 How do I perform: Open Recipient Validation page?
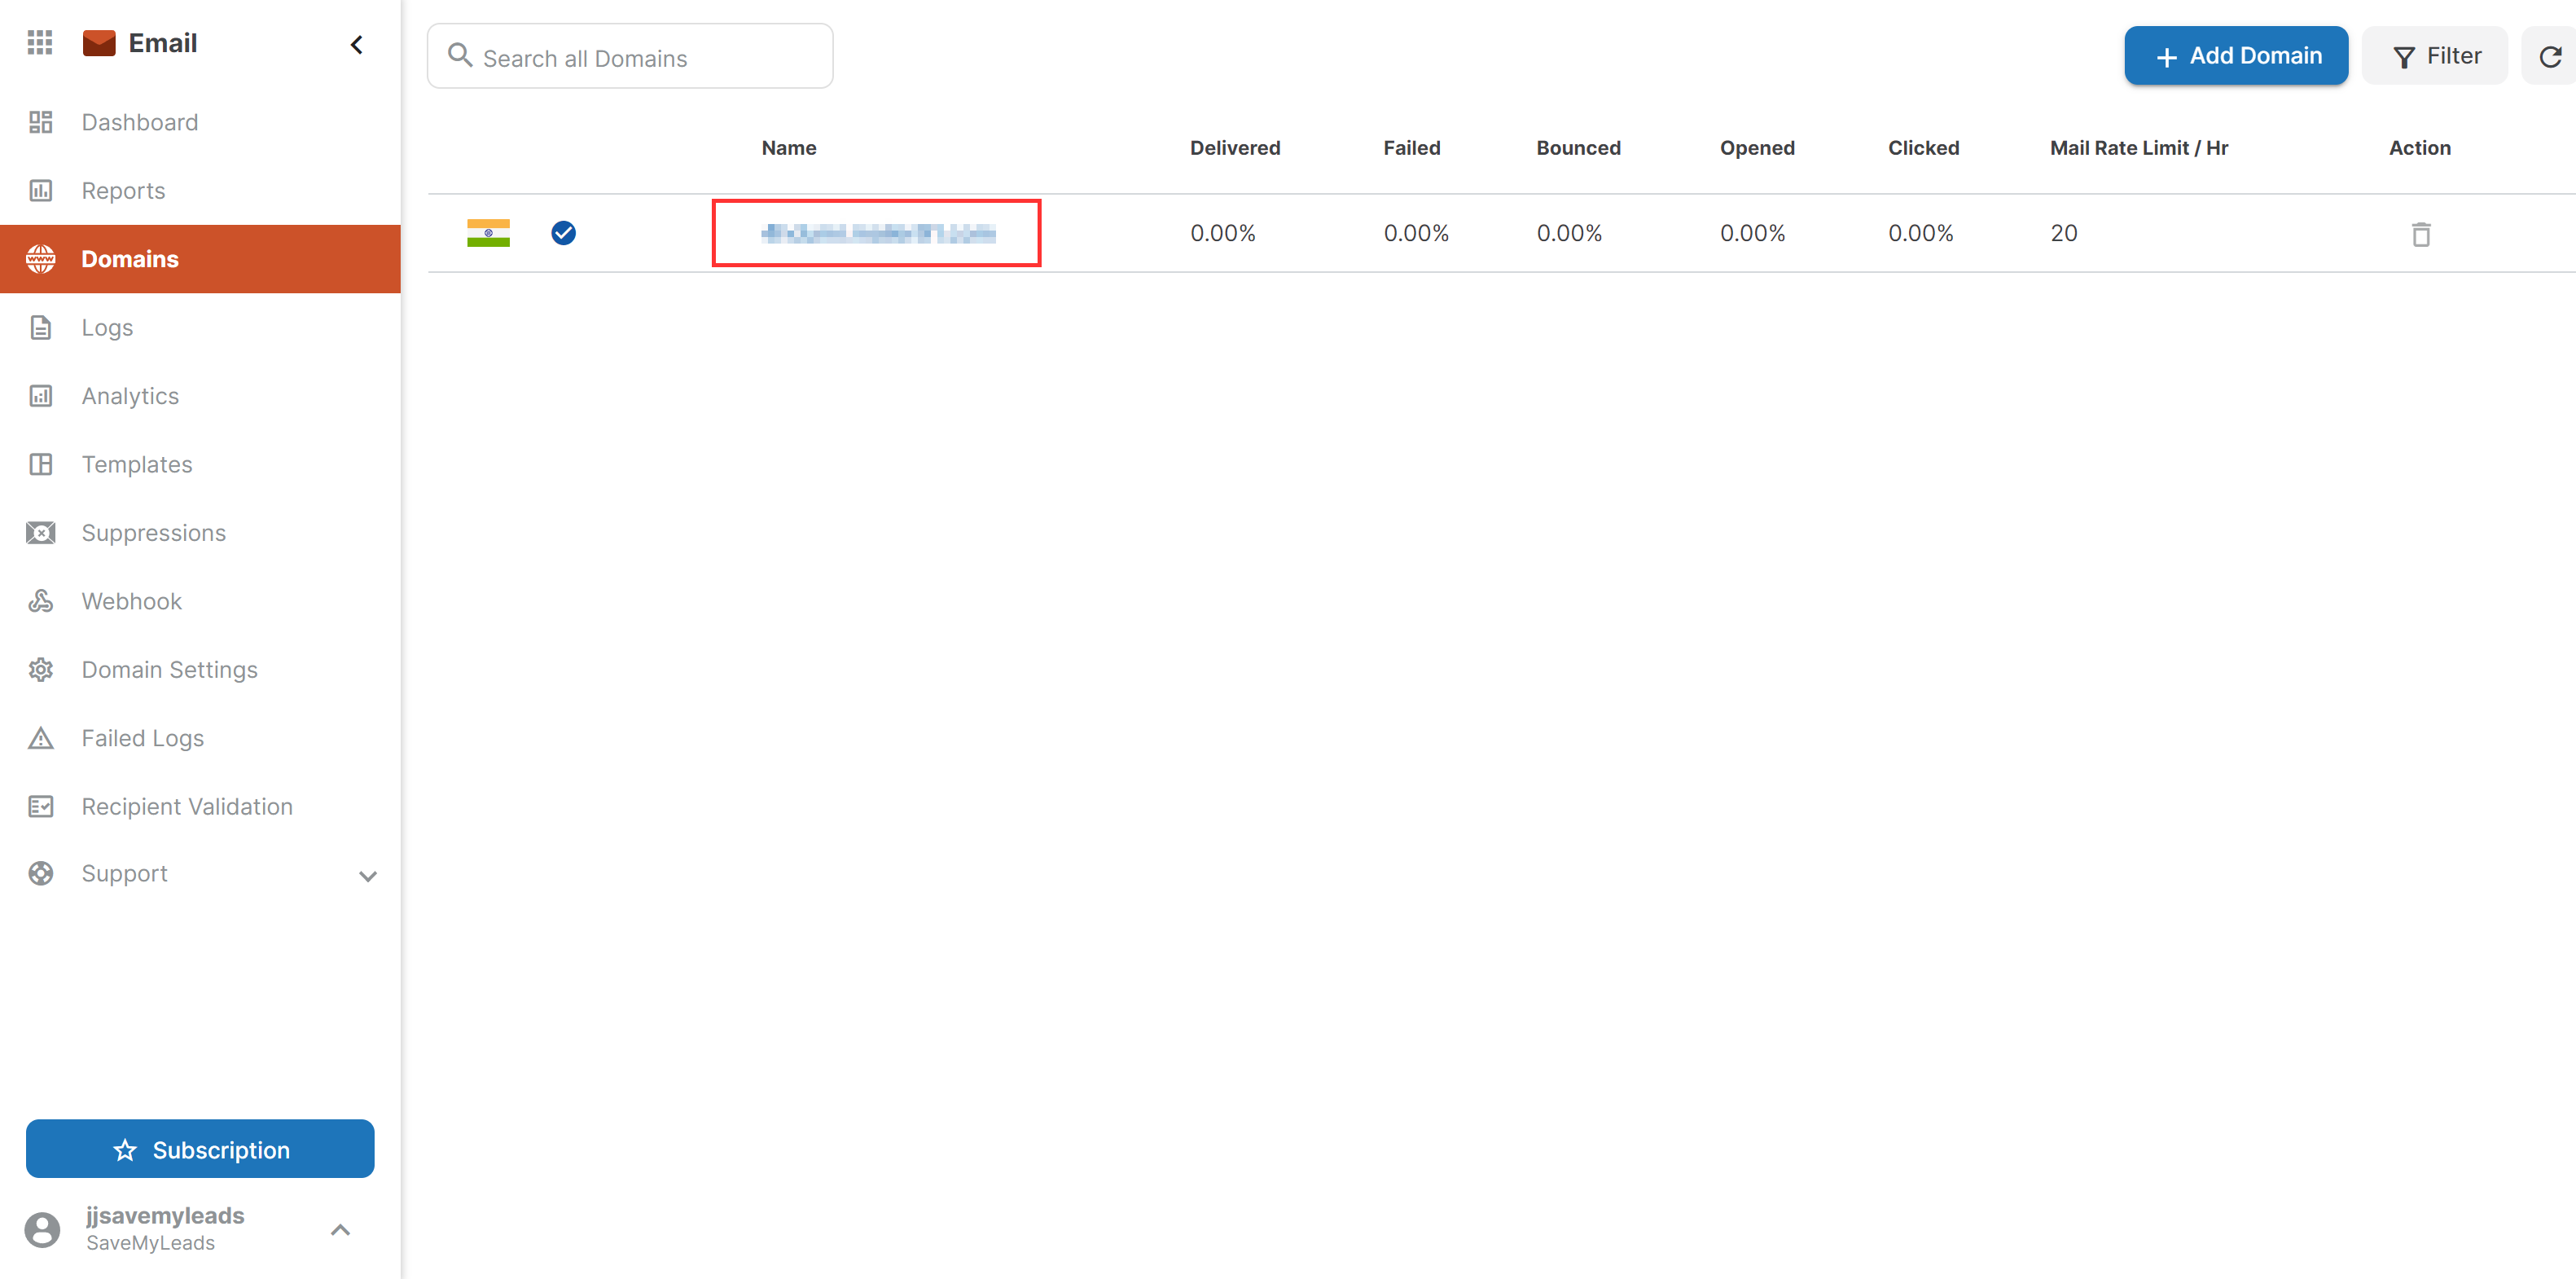pyautogui.click(x=188, y=806)
